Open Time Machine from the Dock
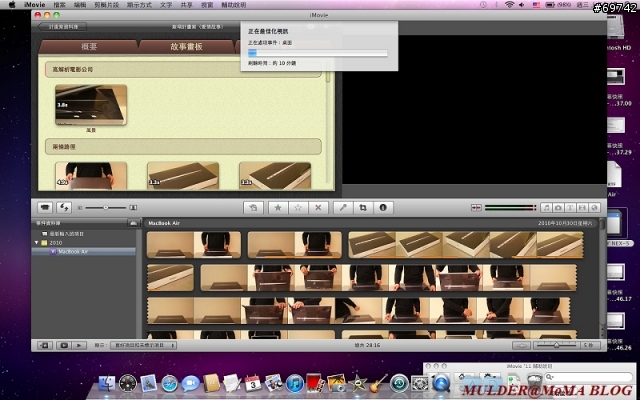Image resolution: width=640 pixels, height=400 pixels. click(399, 384)
